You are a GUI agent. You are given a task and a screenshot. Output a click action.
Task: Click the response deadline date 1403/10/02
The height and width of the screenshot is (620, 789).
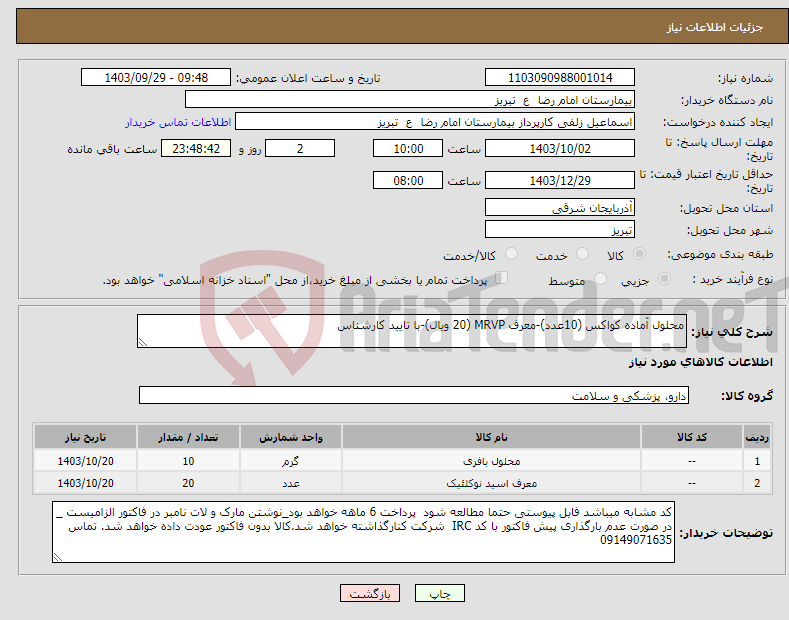click(x=560, y=148)
